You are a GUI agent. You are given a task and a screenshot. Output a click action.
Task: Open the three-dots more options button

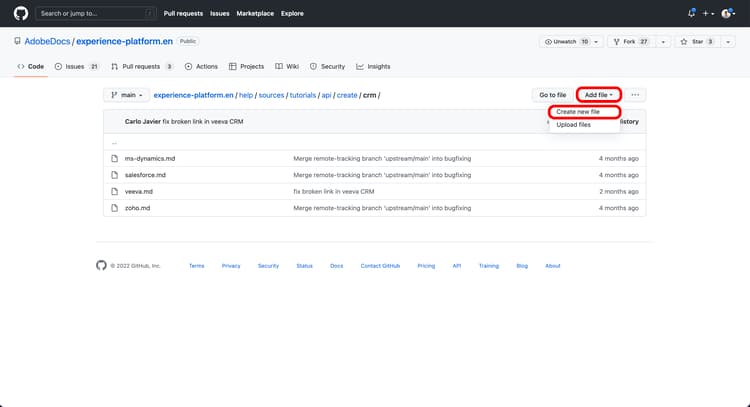coord(635,95)
